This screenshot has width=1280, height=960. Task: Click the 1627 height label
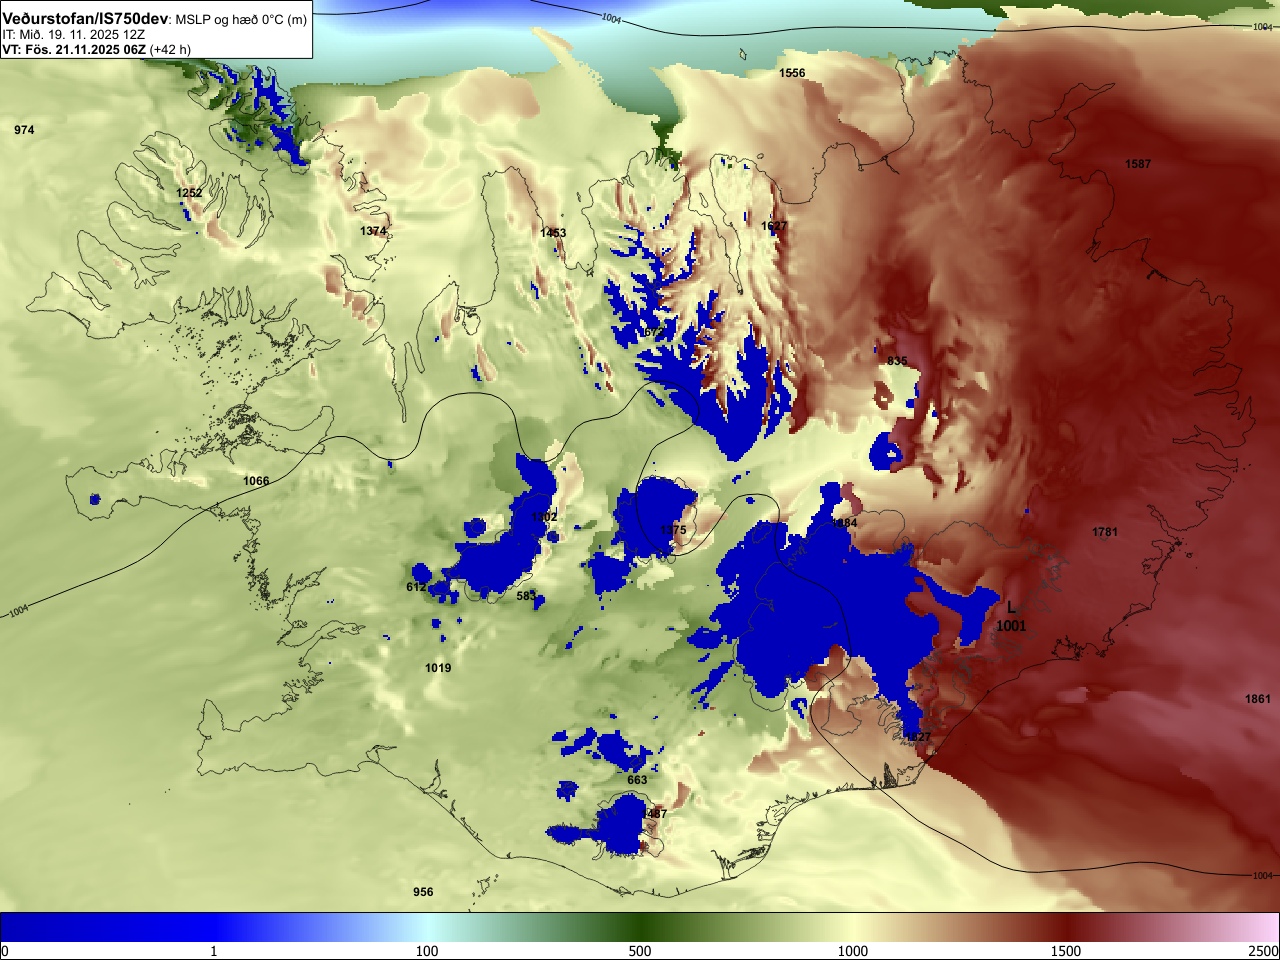click(x=774, y=226)
